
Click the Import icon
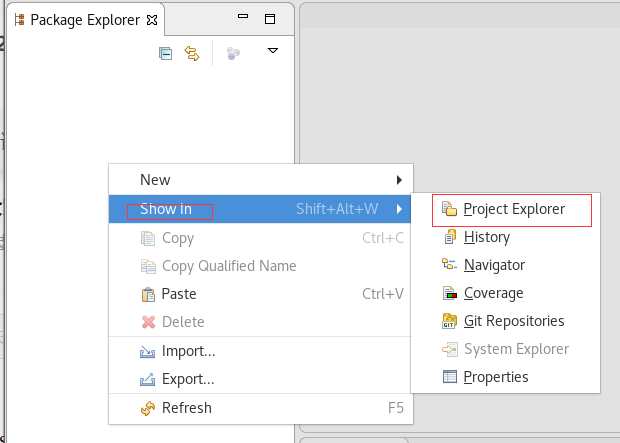coord(147,352)
